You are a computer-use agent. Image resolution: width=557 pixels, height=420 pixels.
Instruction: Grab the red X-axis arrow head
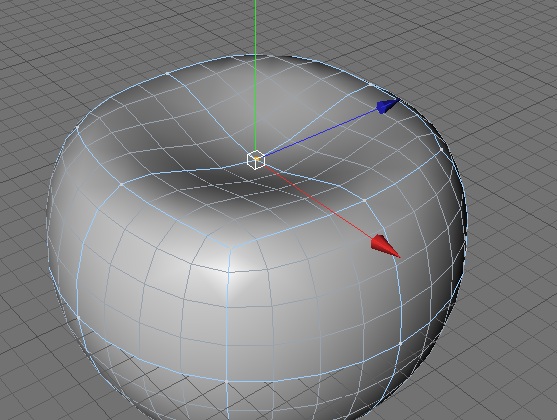coord(385,246)
